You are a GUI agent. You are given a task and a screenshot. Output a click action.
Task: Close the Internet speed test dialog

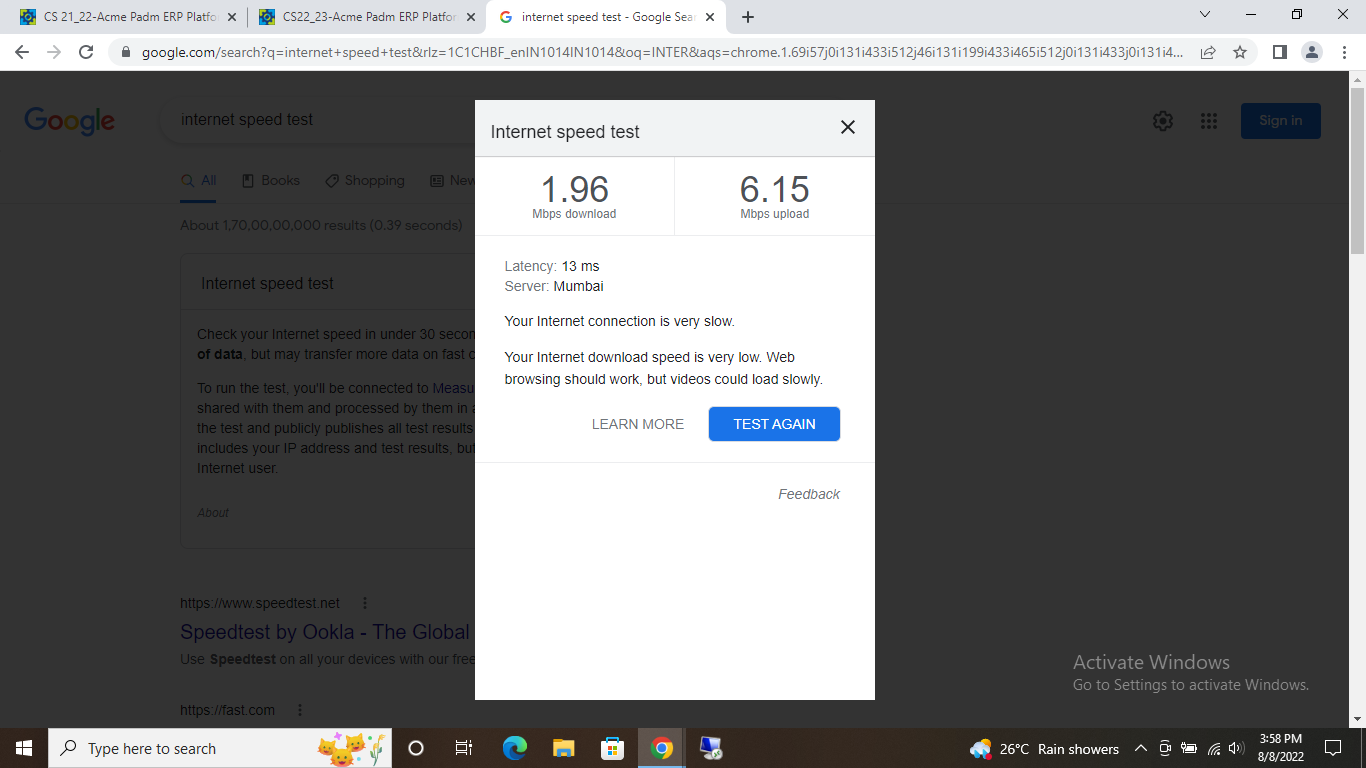coord(848,127)
